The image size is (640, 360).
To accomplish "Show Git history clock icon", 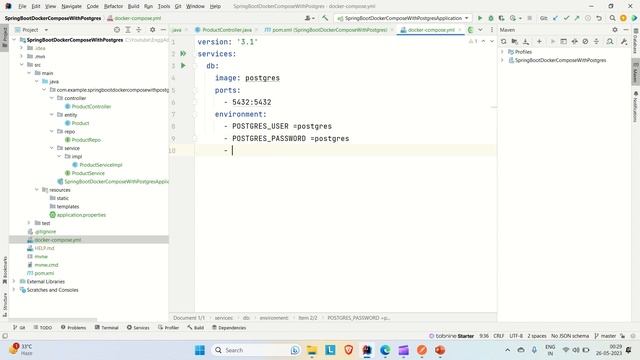I will [588, 18].
